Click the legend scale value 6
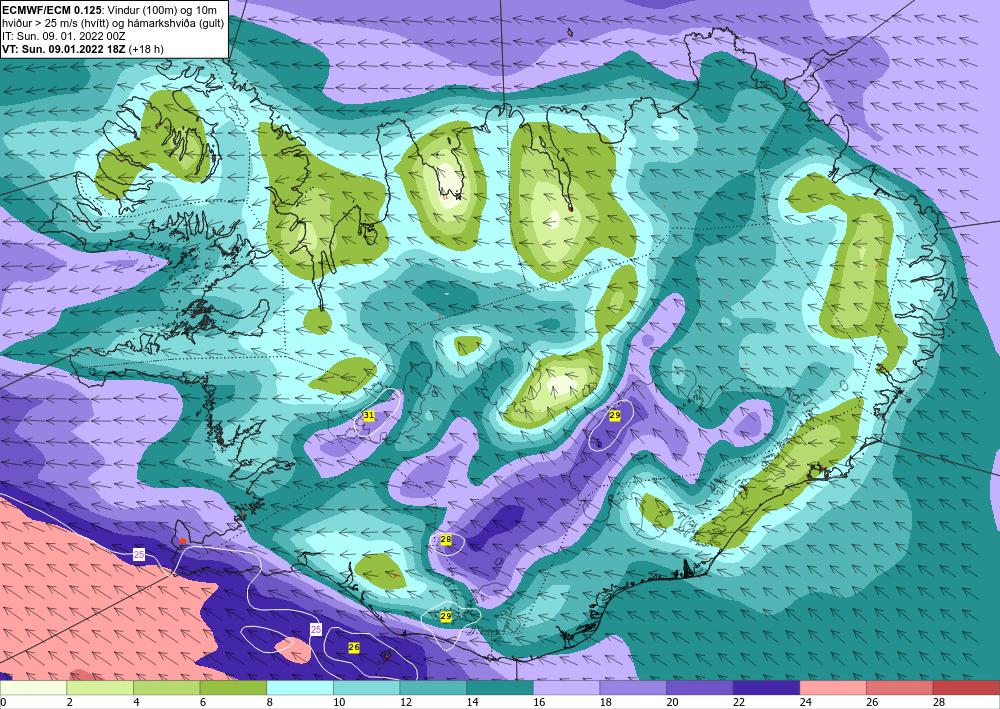 pos(202,703)
